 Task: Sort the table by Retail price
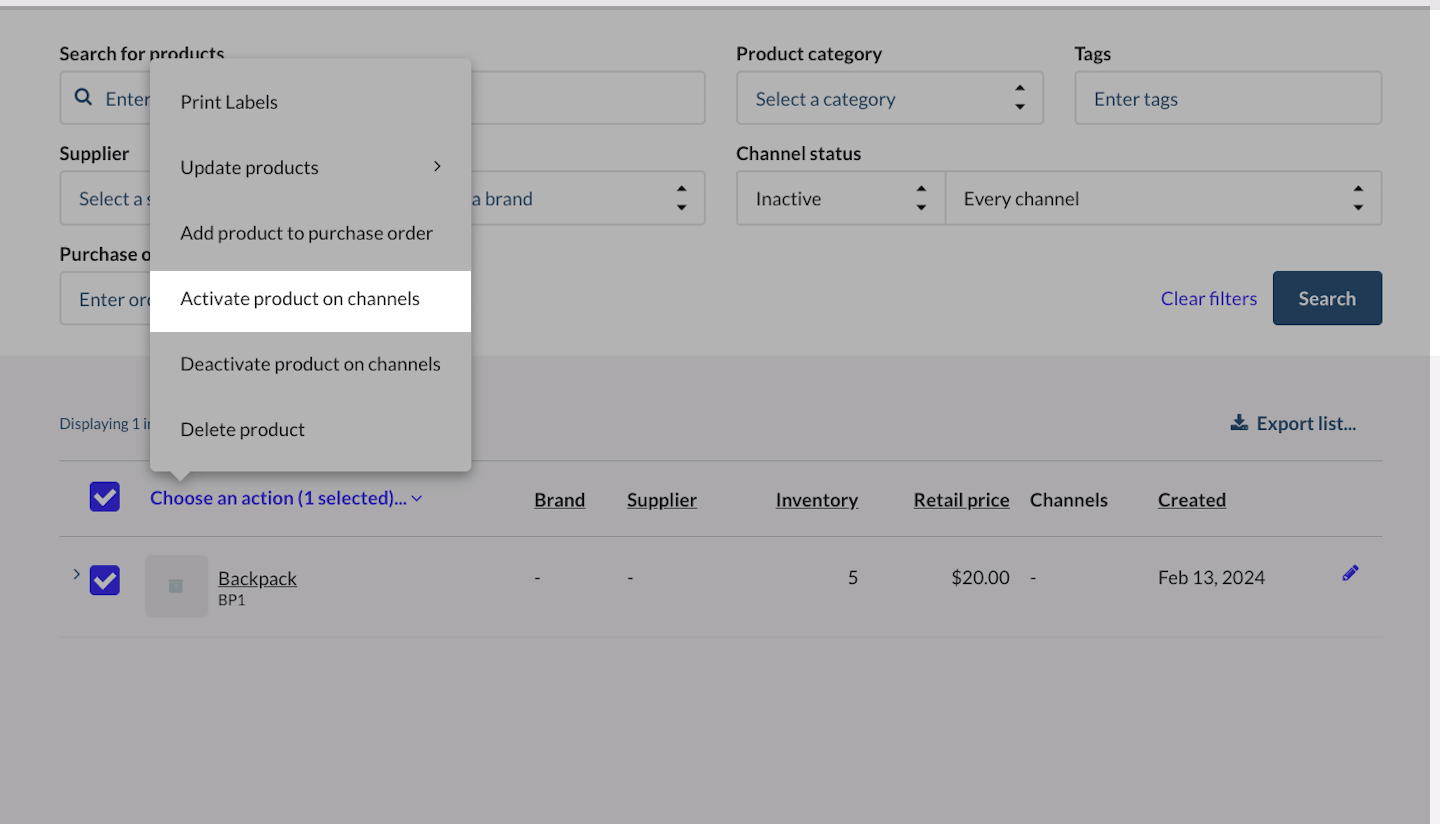pos(960,500)
